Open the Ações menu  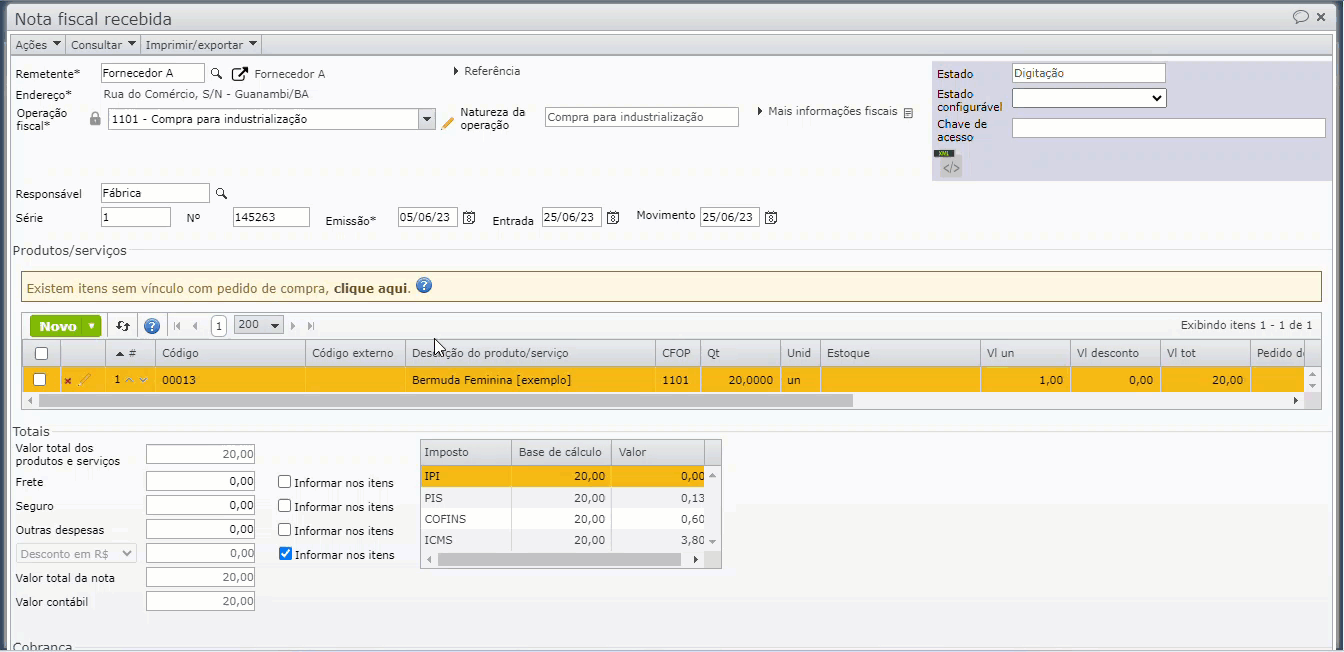[x=38, y=45]
